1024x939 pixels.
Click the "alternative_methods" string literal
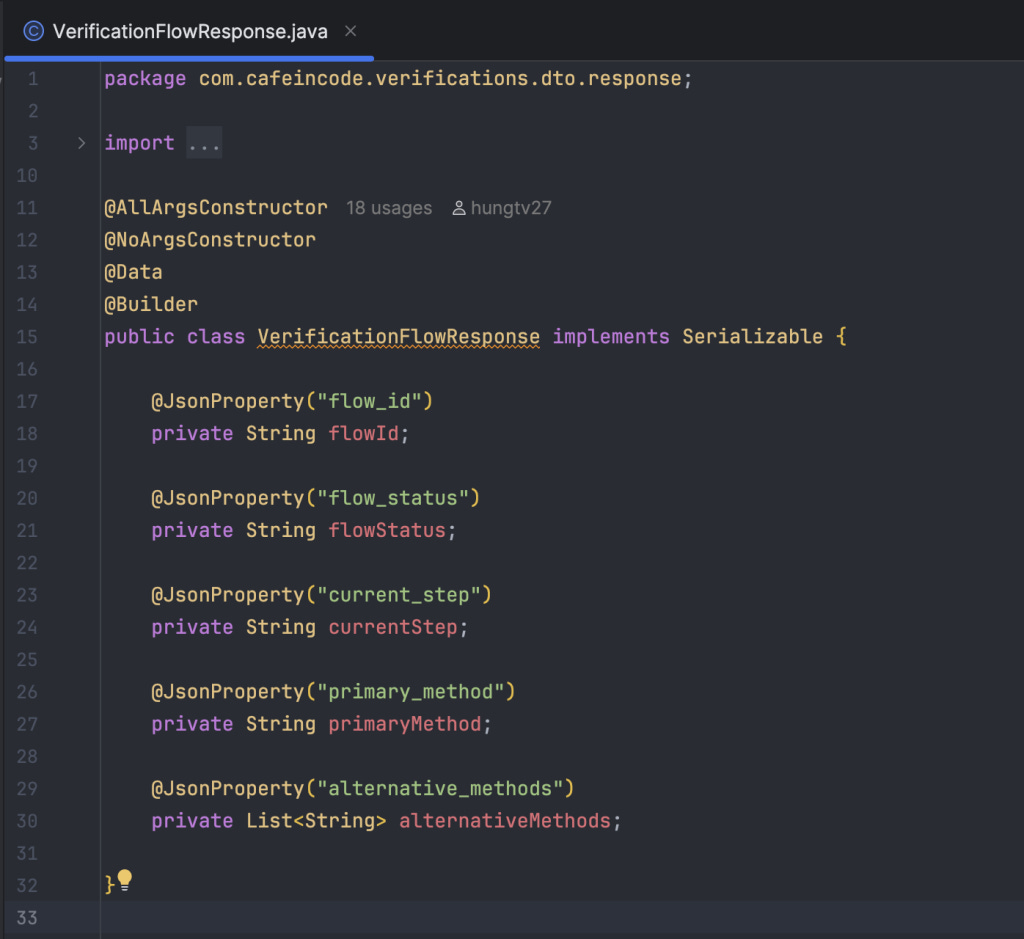(x=440, y=789)
